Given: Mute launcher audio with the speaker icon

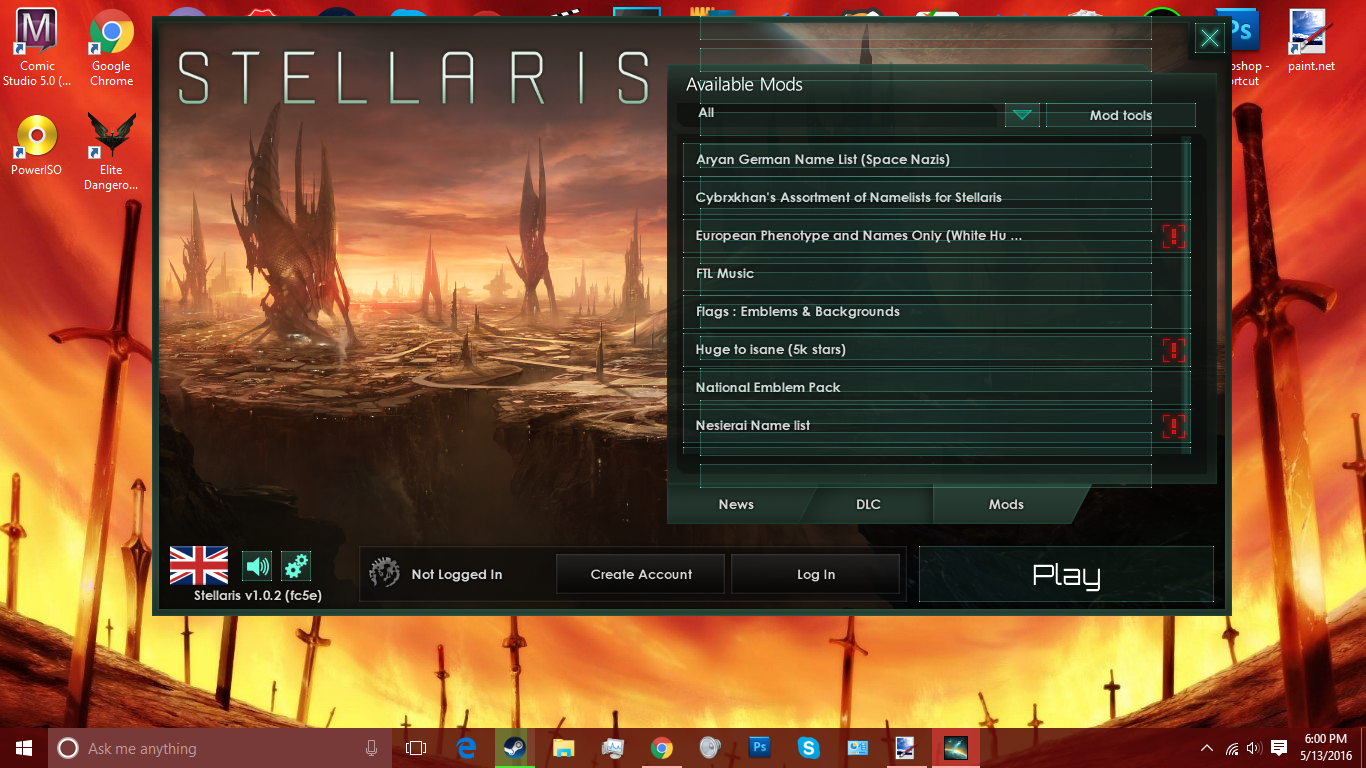Looking at the screenshot, I should (258, 566).
